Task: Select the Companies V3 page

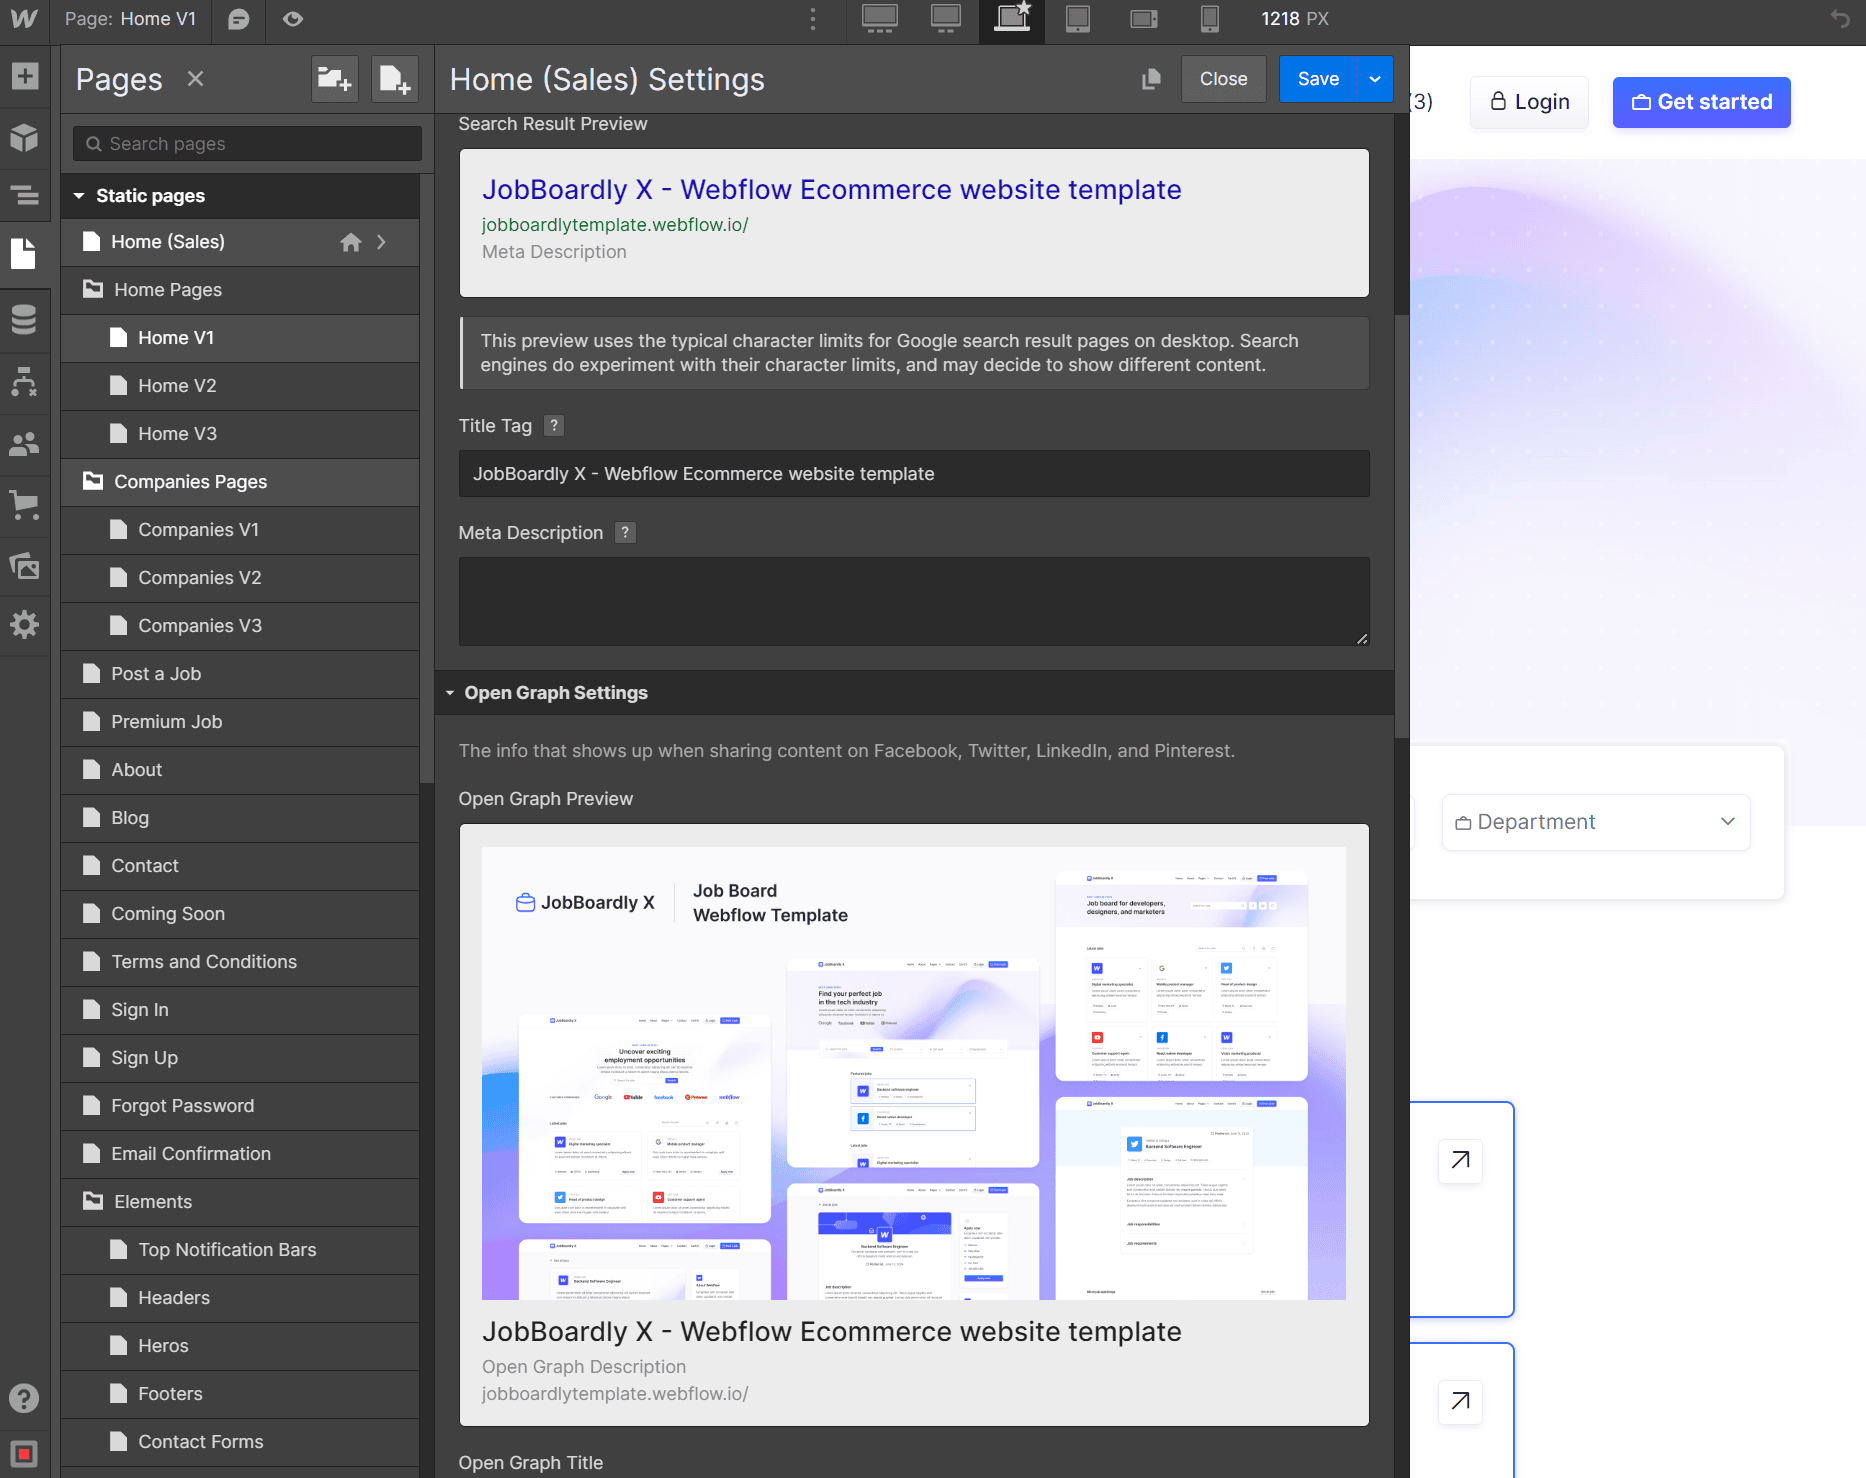Action: pos(240,626)
